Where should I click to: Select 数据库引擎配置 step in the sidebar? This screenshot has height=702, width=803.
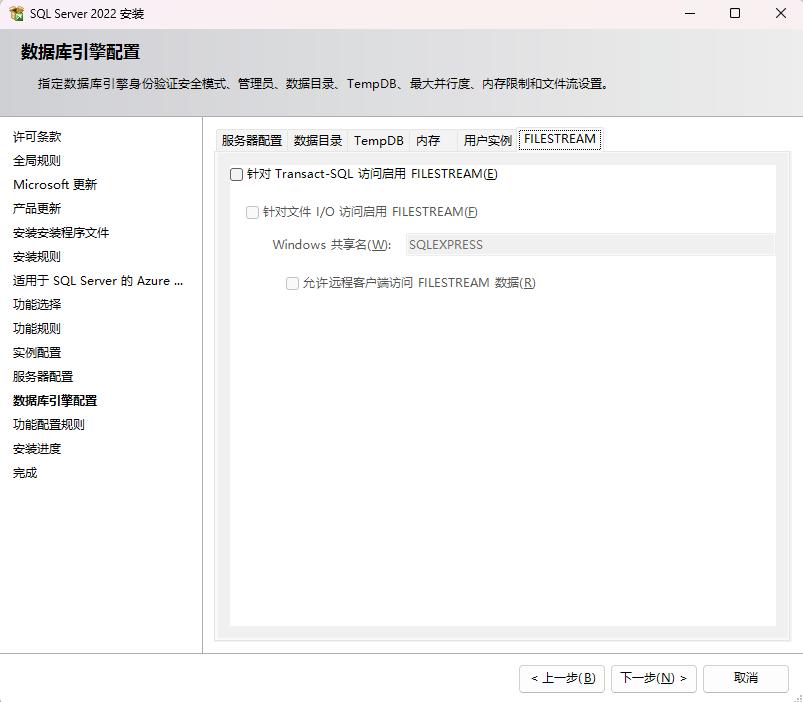point(55,401)
